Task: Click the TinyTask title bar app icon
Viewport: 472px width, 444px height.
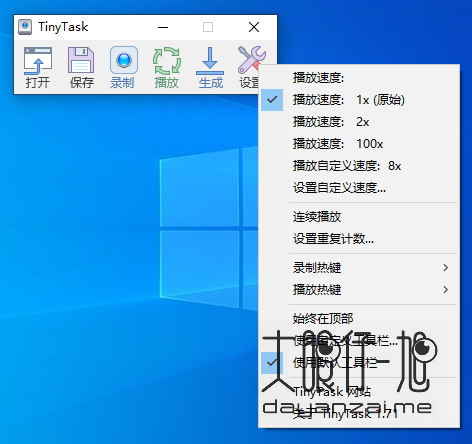Action: coord(25,27)
